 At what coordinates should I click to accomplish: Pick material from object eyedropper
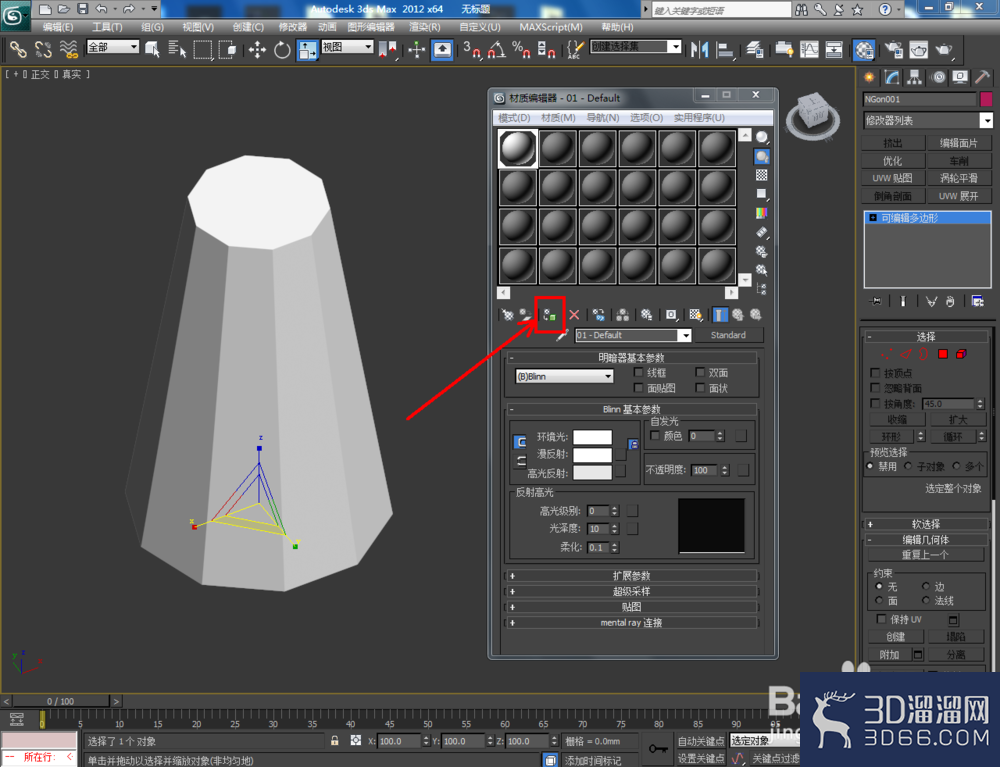(562, 335)
